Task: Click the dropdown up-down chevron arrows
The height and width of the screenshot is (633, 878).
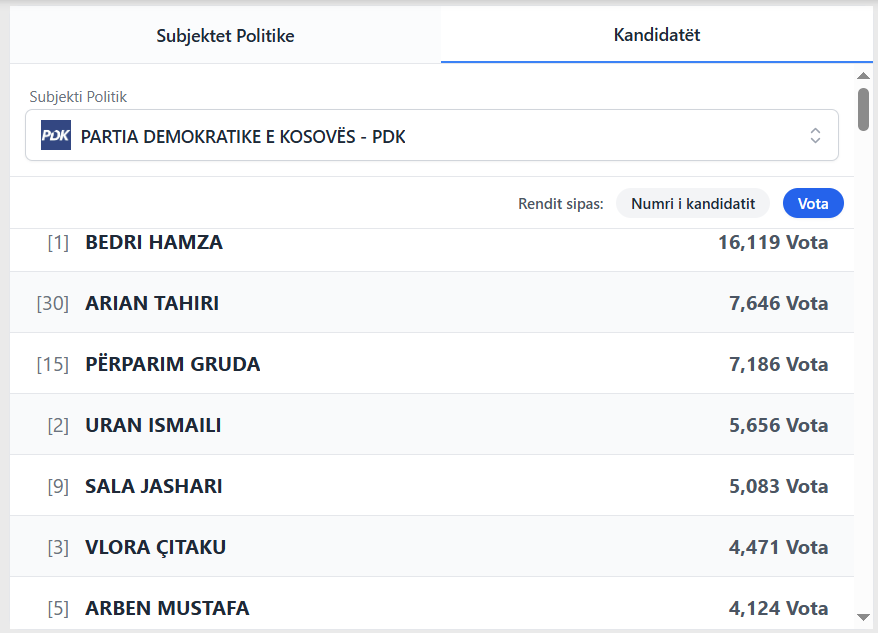Action: point(815,136)
